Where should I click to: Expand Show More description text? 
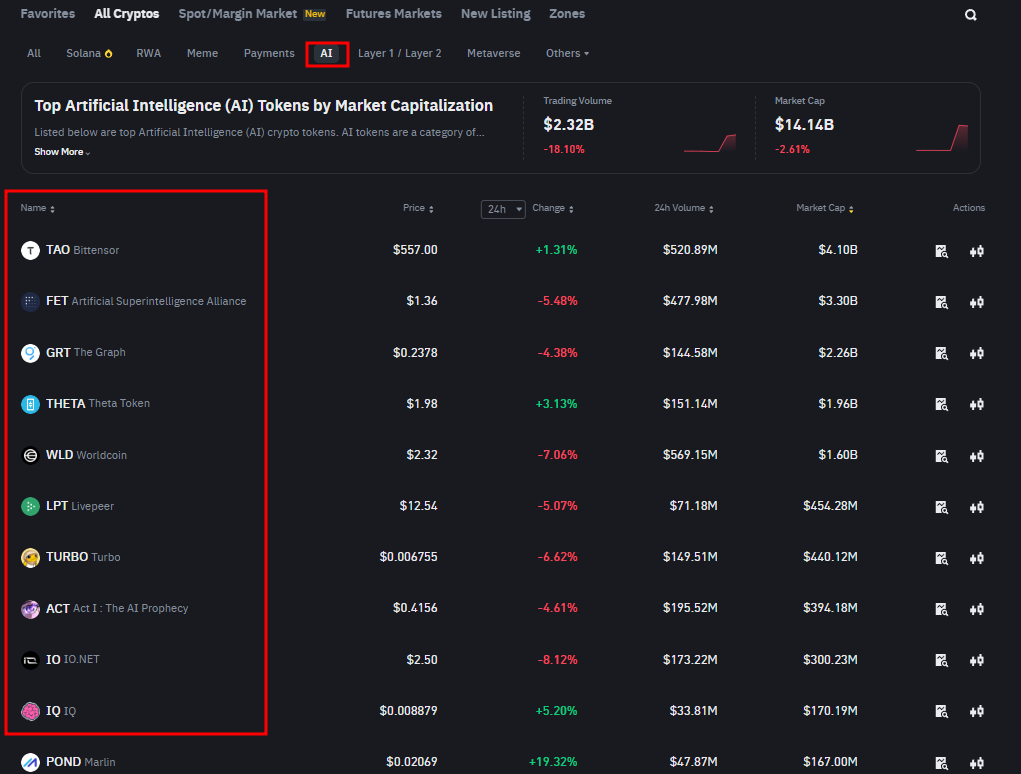pyautogui.click(x=62, y=152)
